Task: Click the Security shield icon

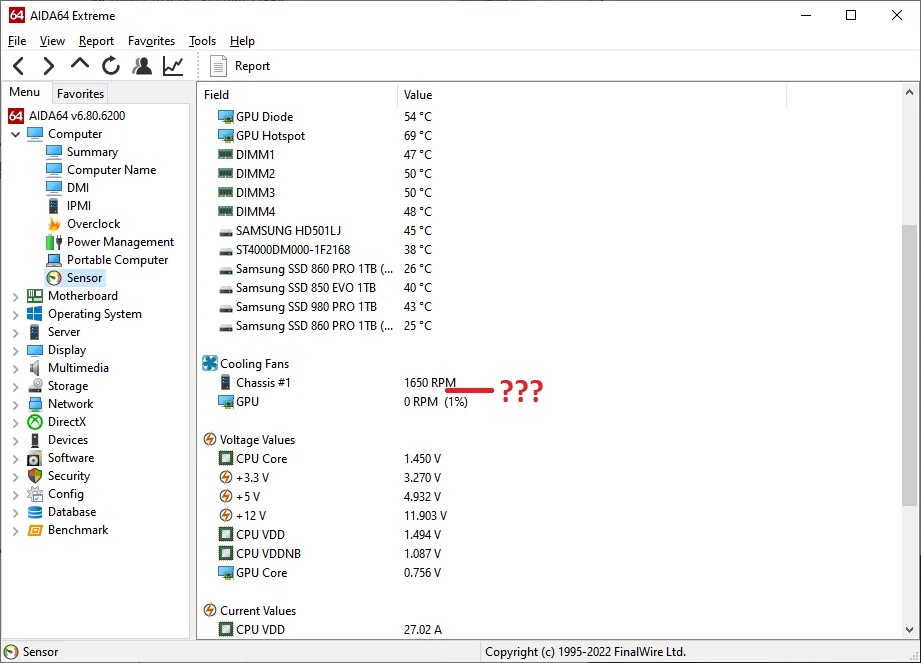Action: (x=35, y=476)
